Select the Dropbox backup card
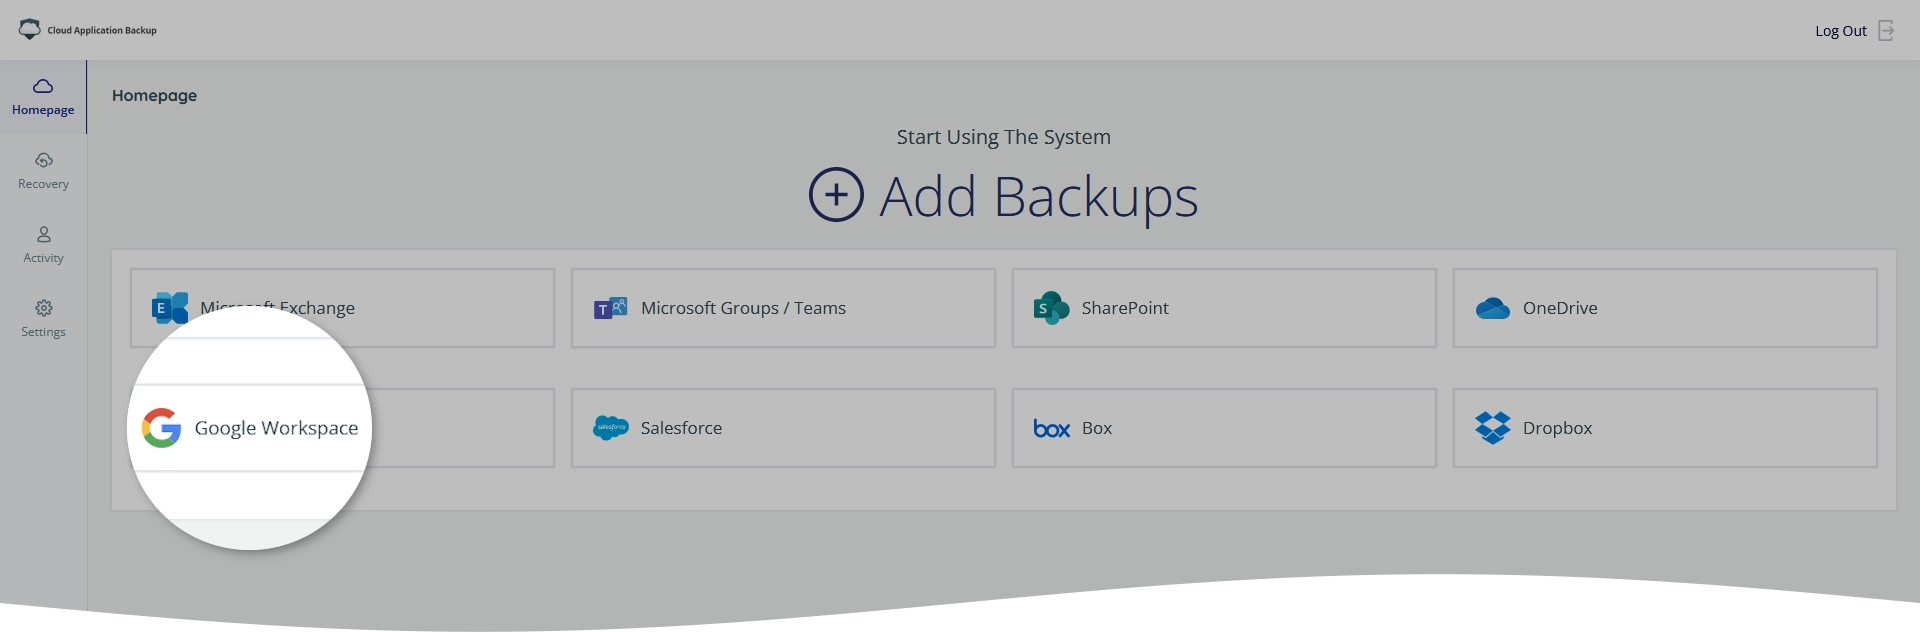Image resolution: width=1920 pixels, height=632 pixels. click(x=1665, y=428)
